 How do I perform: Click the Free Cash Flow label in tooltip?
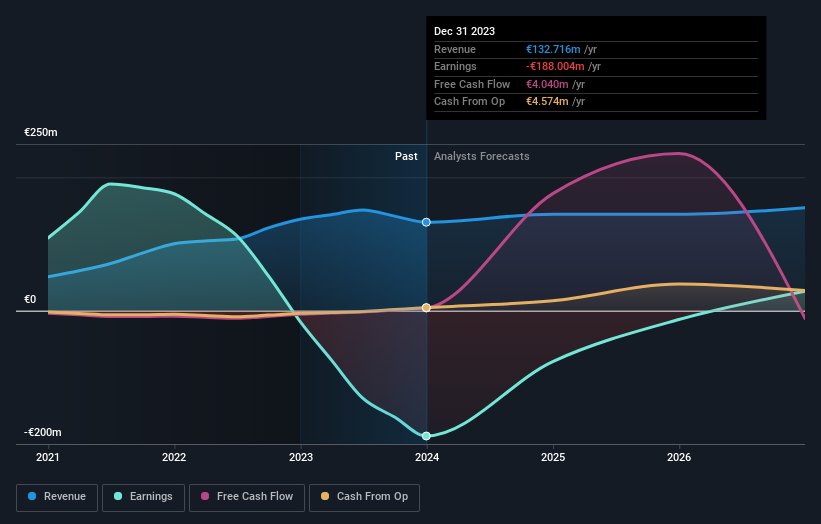coord(472,84)
